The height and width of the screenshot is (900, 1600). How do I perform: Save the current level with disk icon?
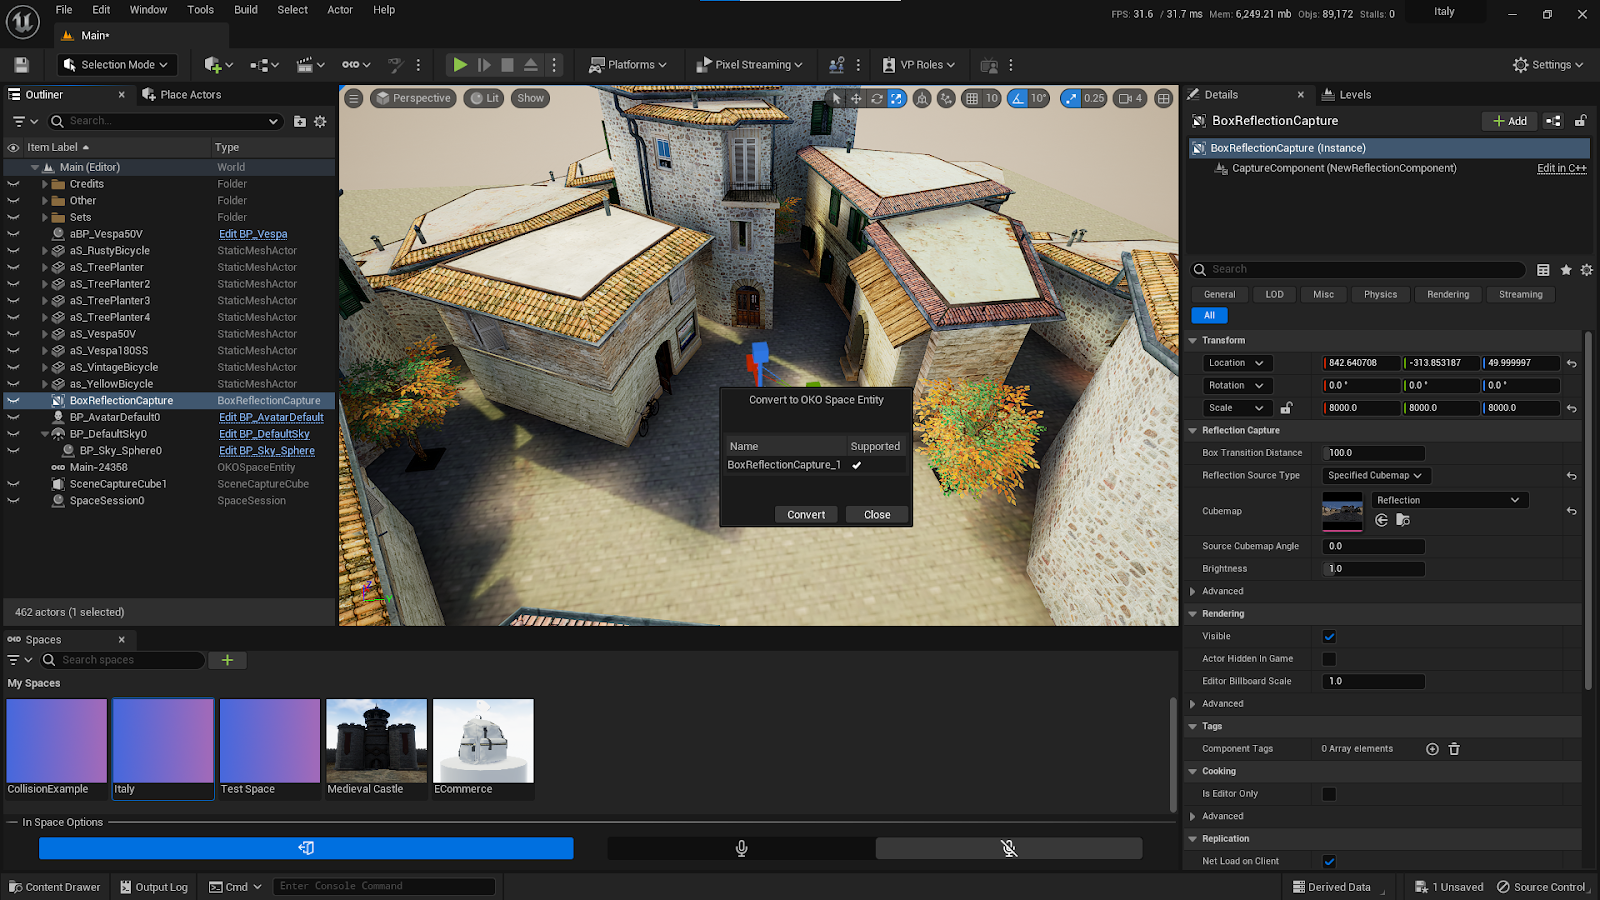point(21,65)
